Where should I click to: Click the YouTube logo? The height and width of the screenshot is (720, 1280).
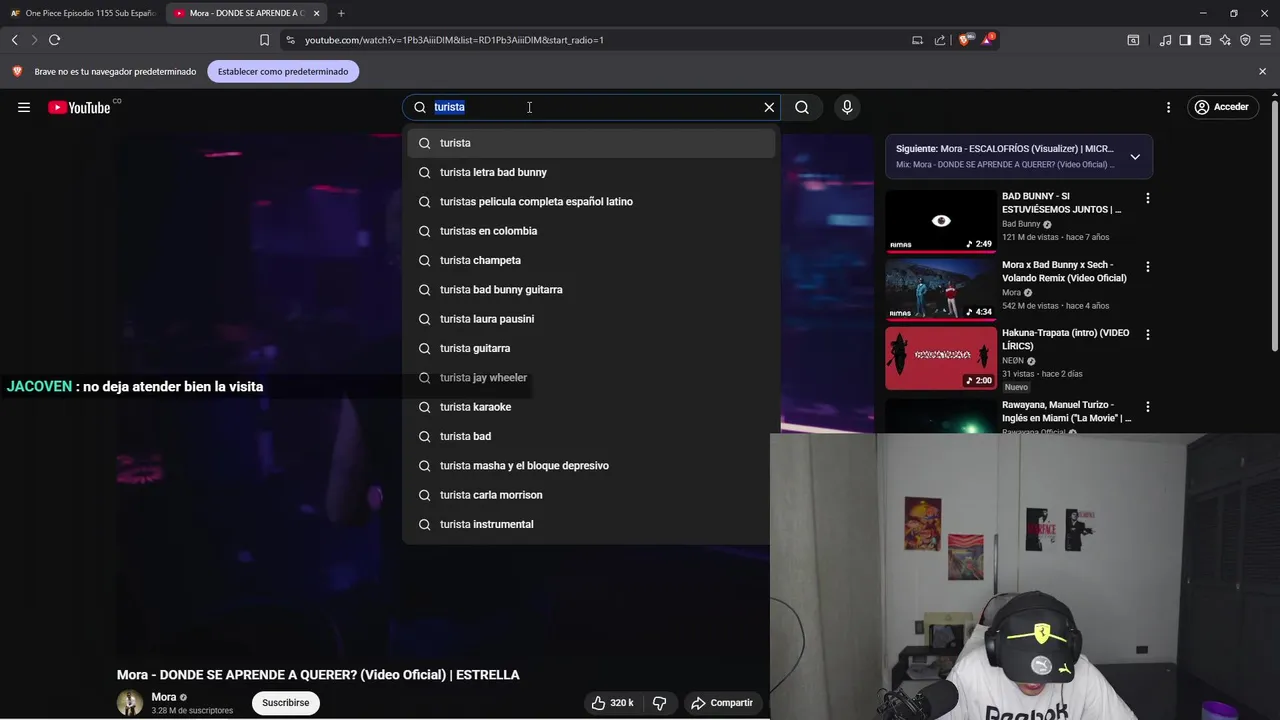79,107
